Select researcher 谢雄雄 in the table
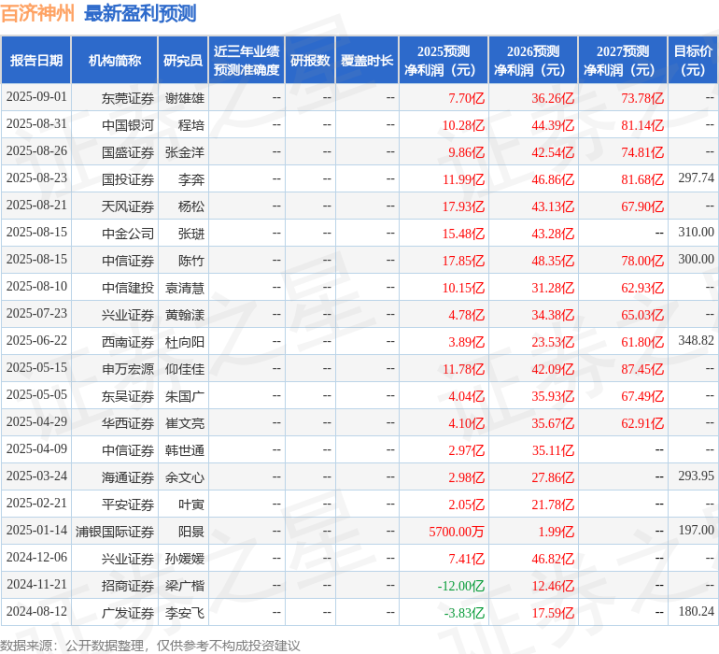 pos(184,98)
